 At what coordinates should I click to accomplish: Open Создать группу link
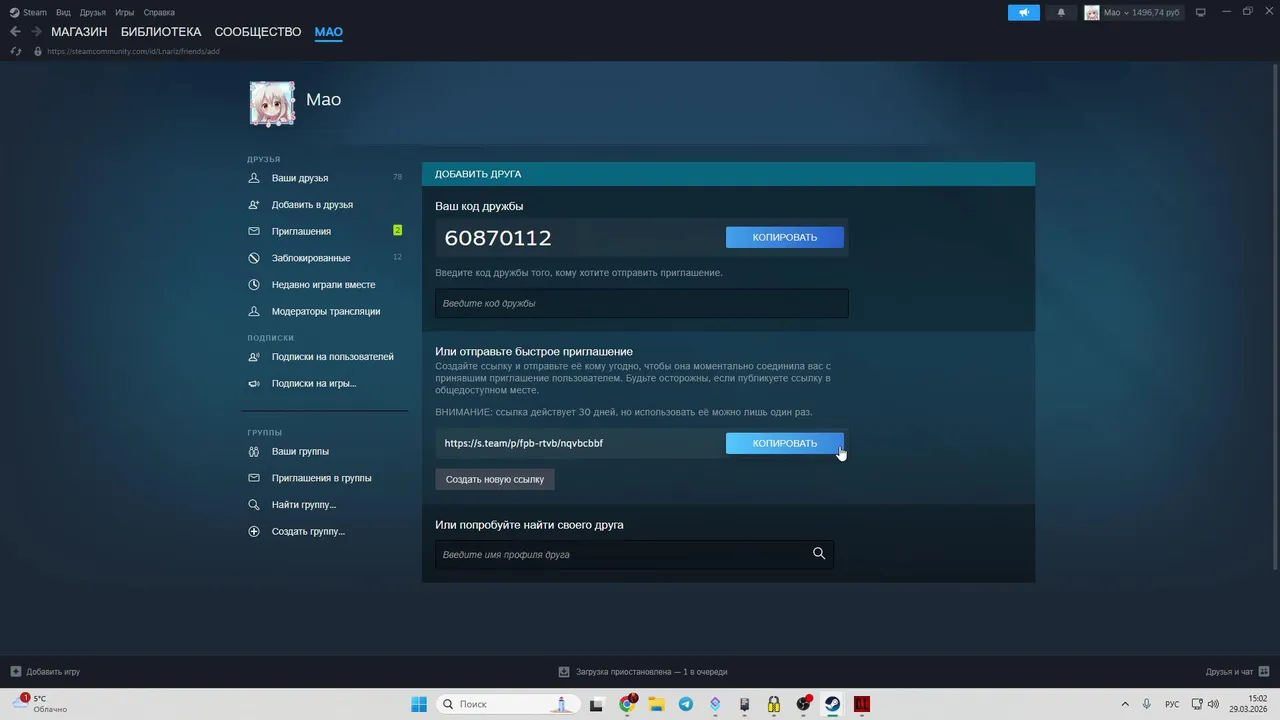coord(308,532)
